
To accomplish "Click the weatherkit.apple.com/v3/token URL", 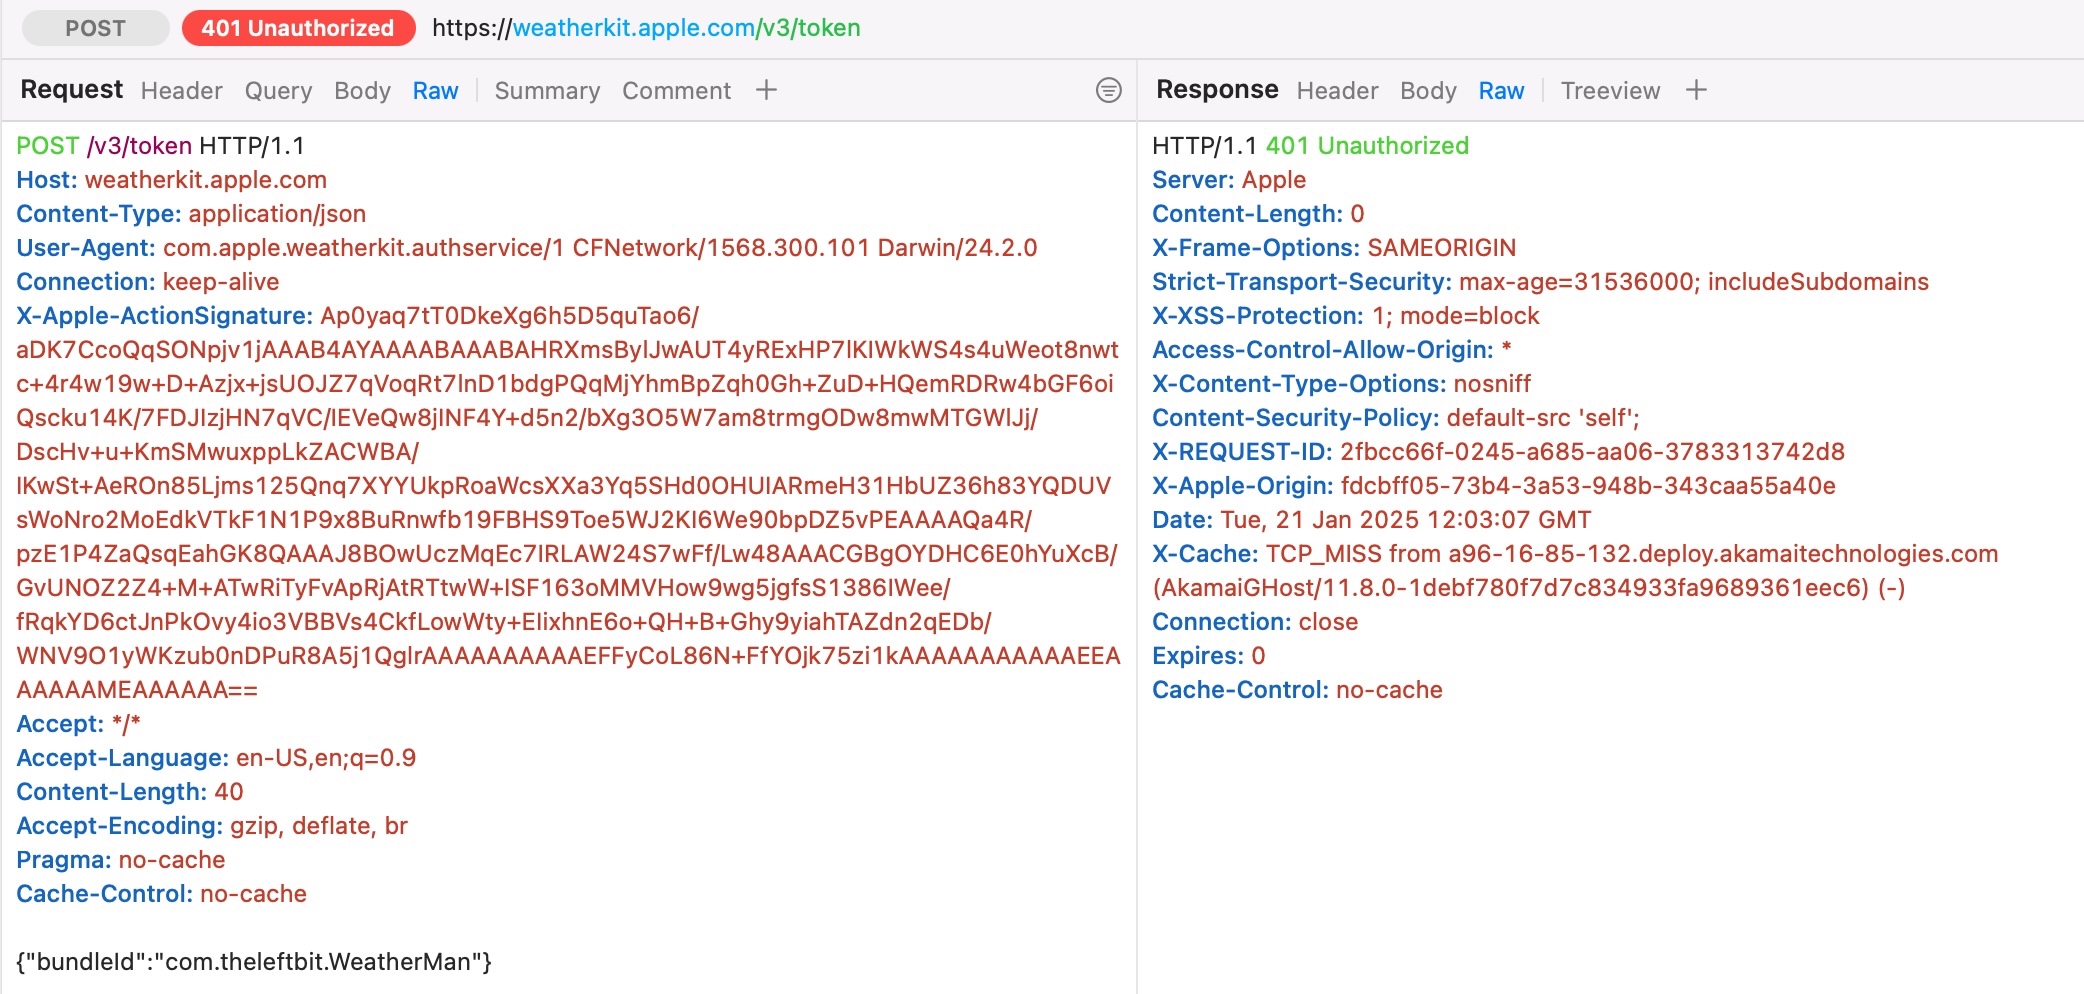I will pyautogui.click(x=646, y=28).
